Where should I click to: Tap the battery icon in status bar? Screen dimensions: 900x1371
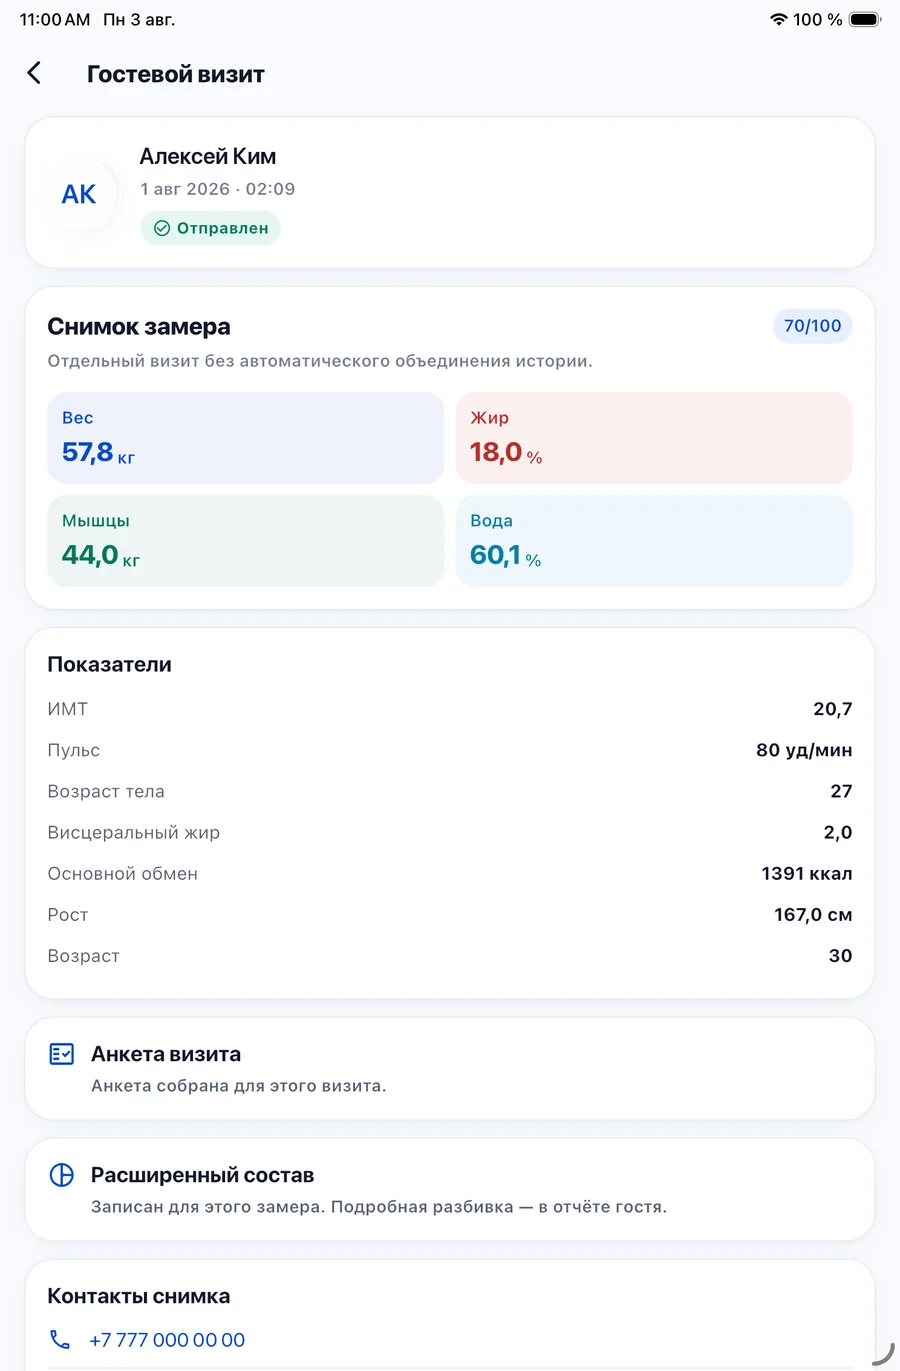[x=865, y=19]
